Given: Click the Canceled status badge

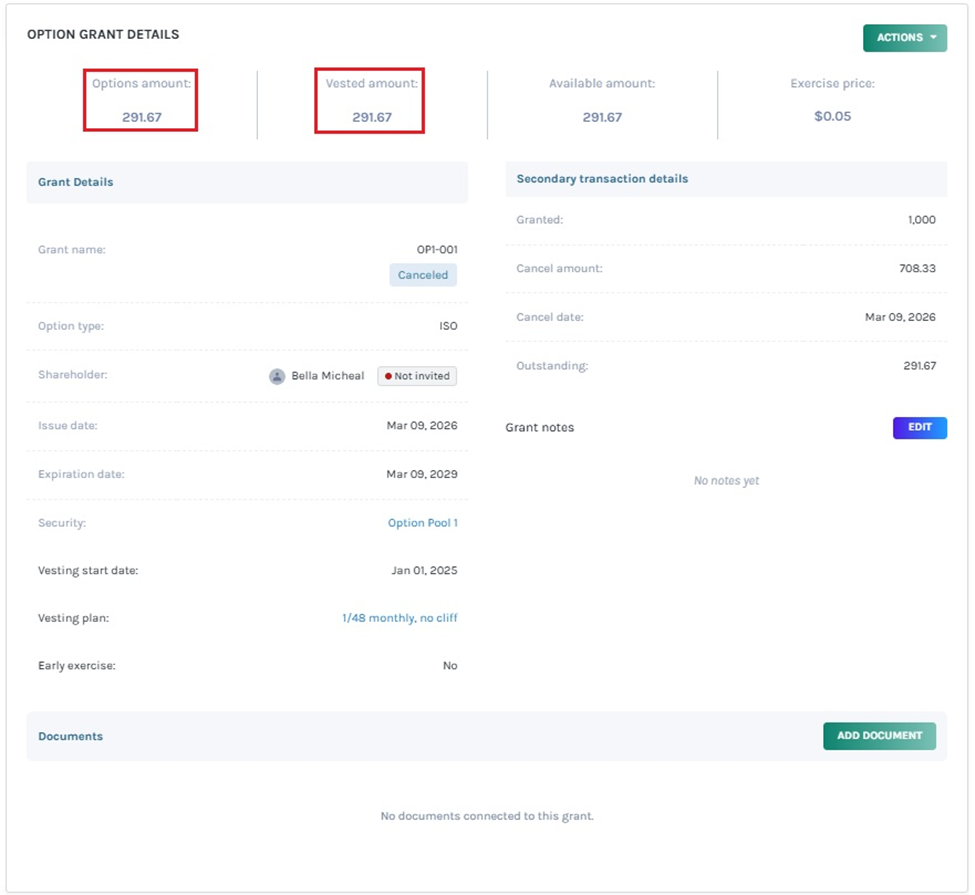Looking at the screenshot, I should [x=422, y=275].
